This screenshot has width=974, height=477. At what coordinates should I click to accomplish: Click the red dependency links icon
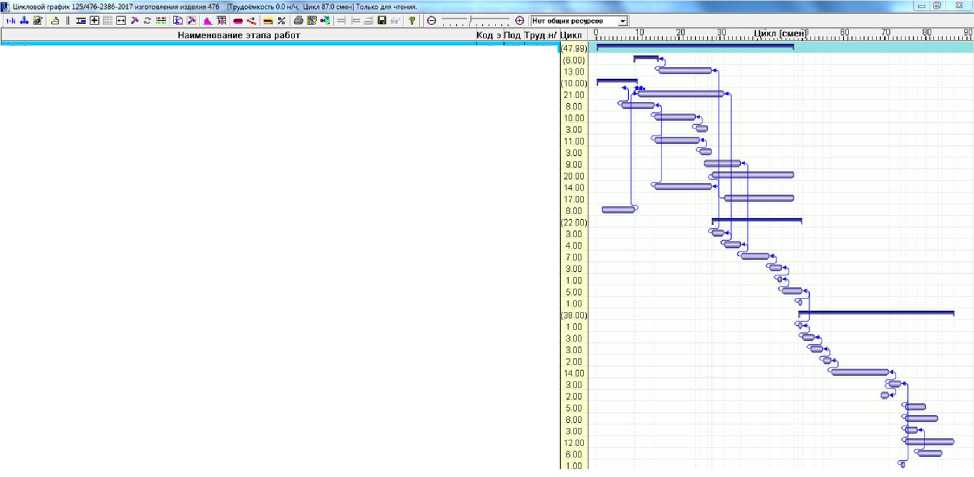(x=251, y=20)
